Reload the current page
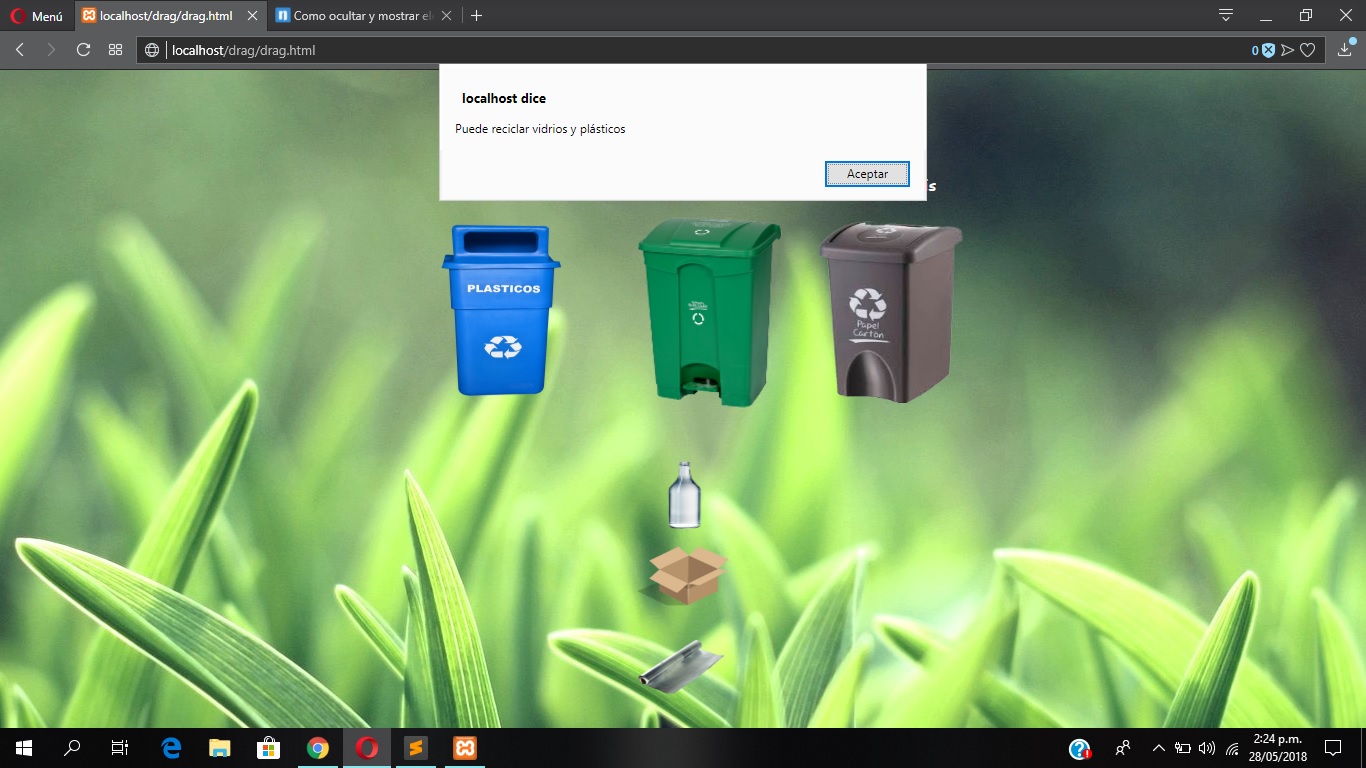Viewport: 1366px width, 768px height. (83, 50)
